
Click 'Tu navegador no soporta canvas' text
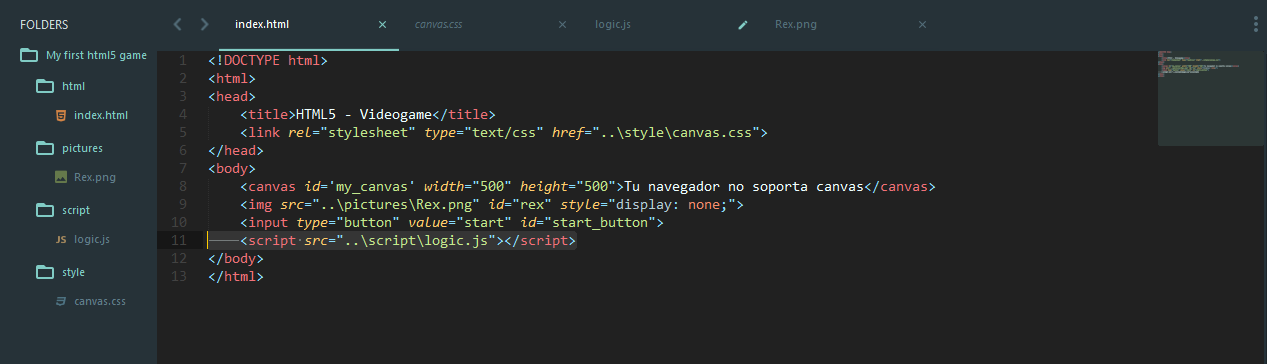point(743,186)
